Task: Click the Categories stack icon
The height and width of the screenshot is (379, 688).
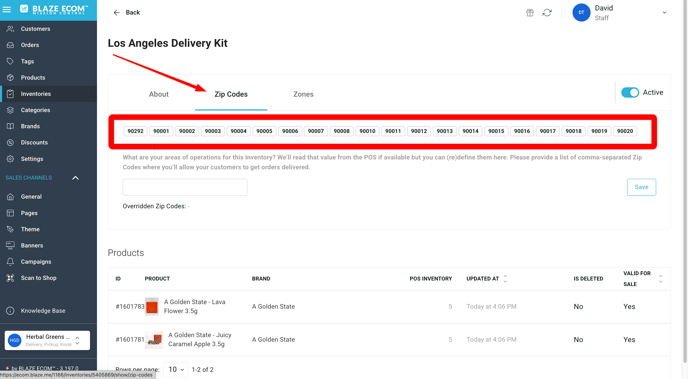Action: pos(10,110)
